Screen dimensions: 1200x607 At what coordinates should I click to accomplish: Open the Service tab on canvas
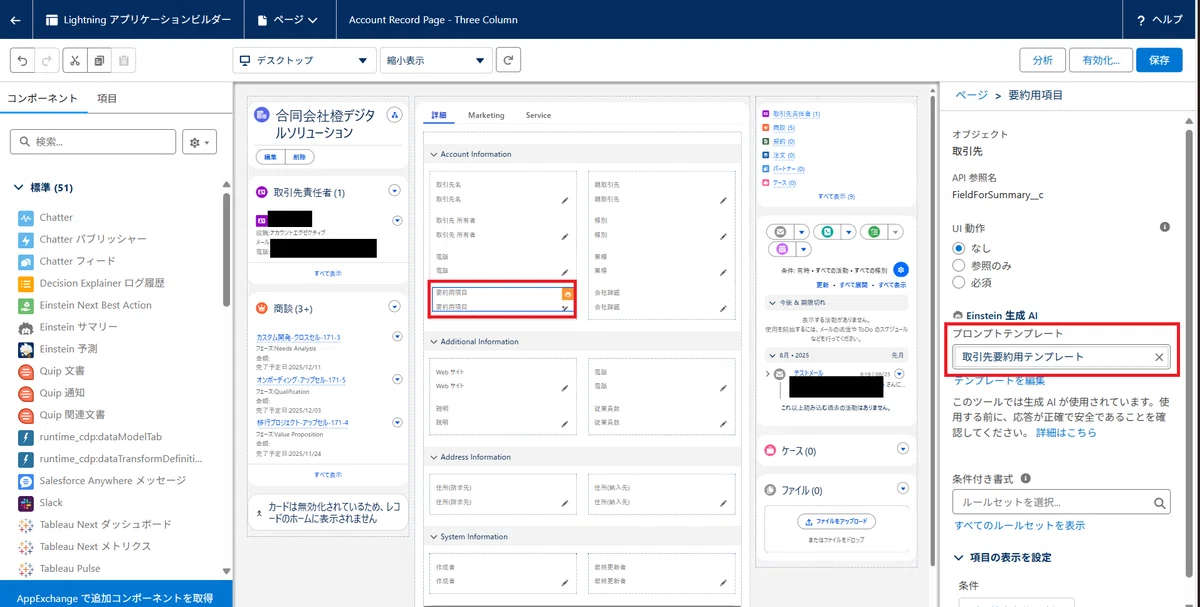point(538,115)
